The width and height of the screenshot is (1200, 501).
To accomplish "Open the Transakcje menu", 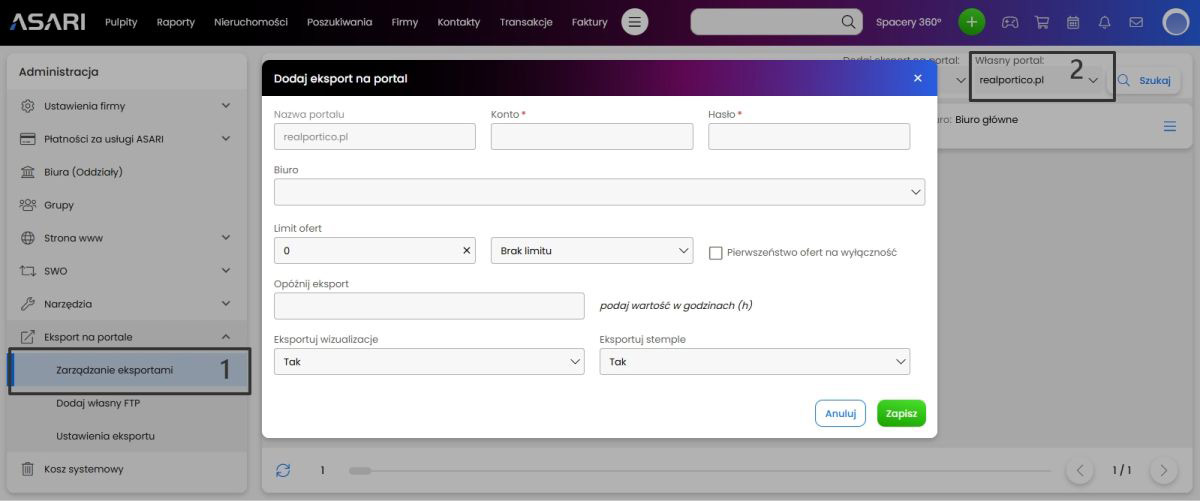I will click(x=526, y=22).
